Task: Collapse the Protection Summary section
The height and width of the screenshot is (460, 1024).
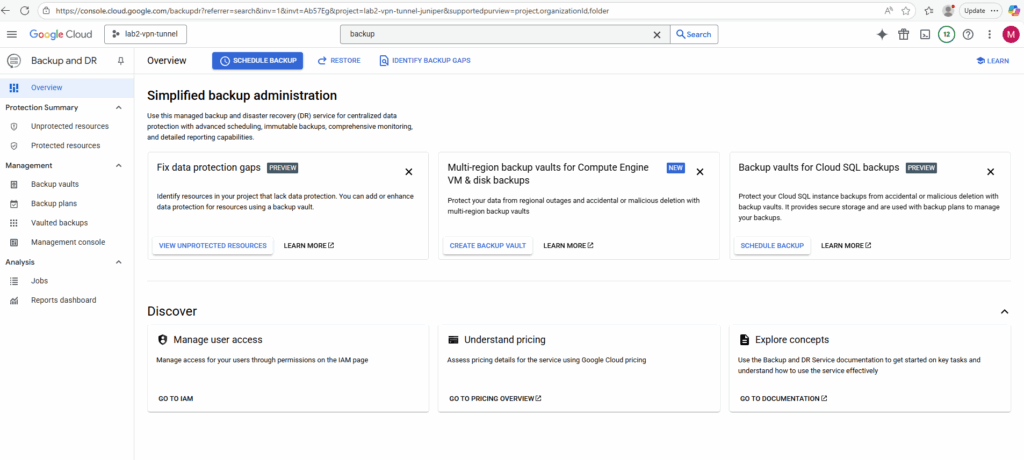Action: pyautogui.click(x=119, y=108)
